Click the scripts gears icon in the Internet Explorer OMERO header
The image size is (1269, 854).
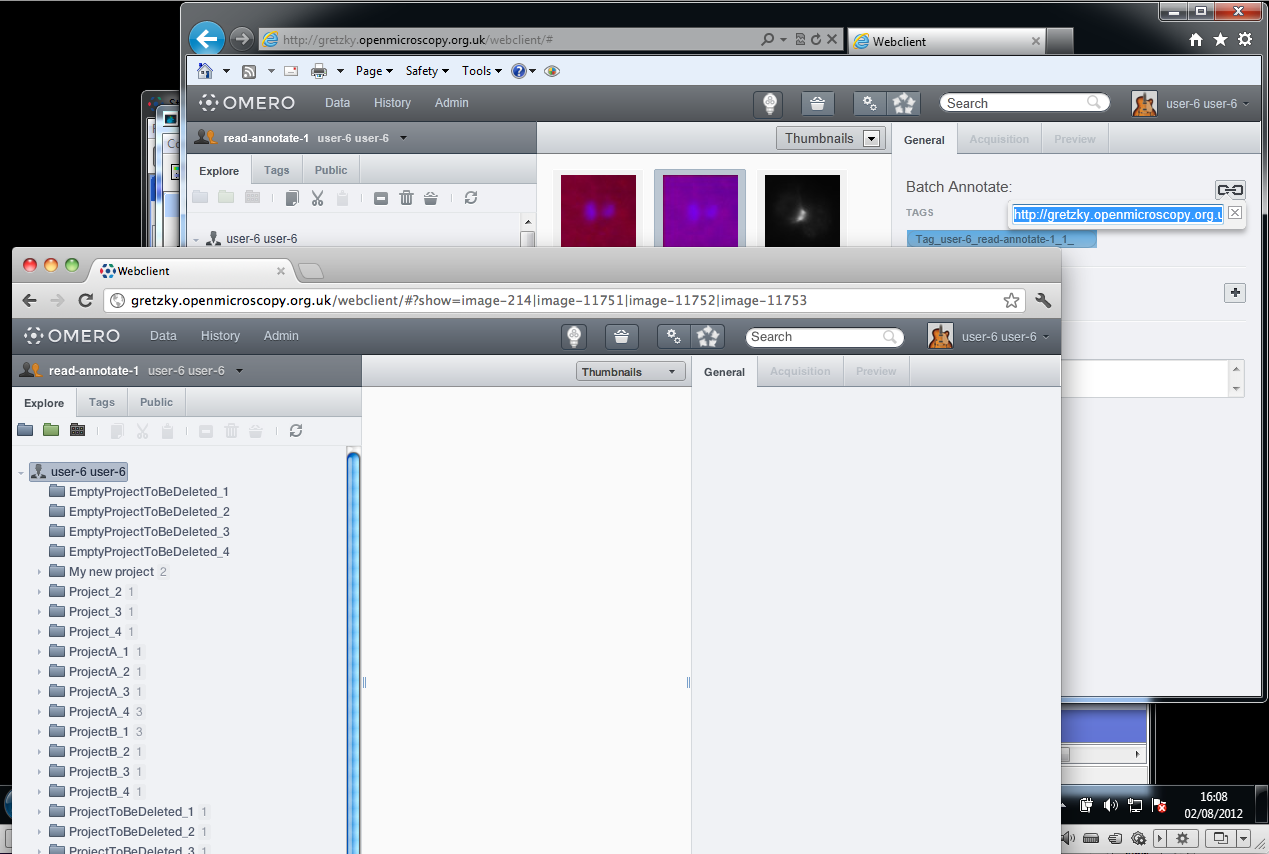click(870, 103)
